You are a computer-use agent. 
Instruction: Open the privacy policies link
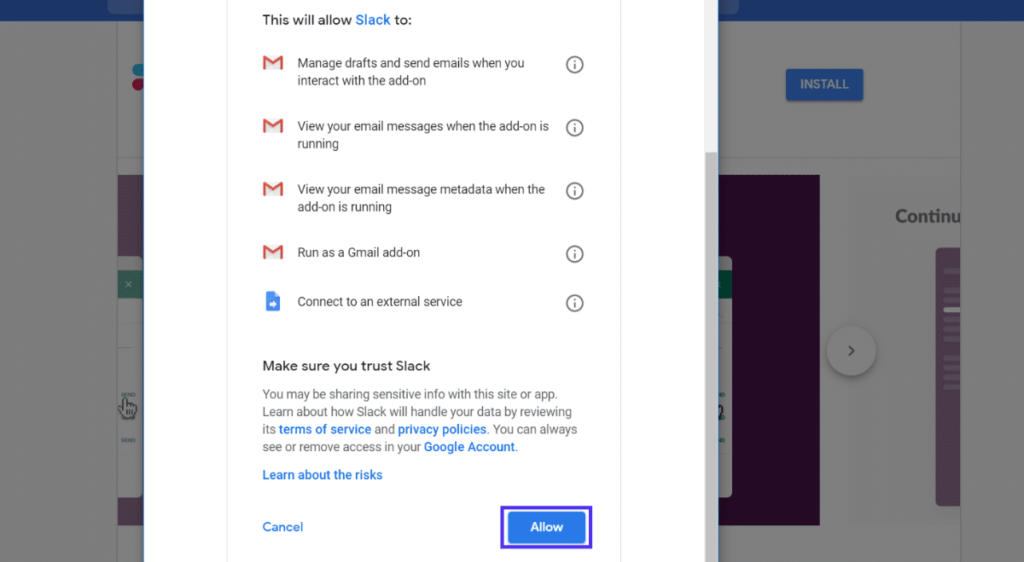[441, 429]
